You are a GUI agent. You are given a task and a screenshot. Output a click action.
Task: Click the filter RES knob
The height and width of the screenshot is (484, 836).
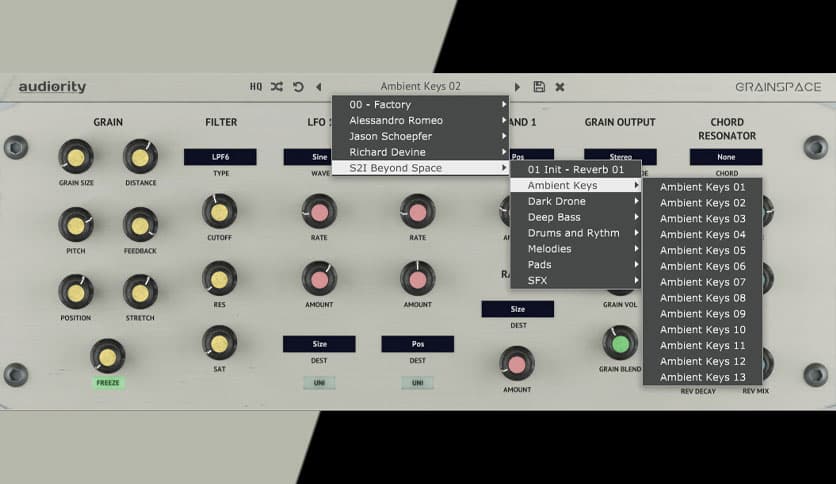pyautogui.click(x=219, y=279)
